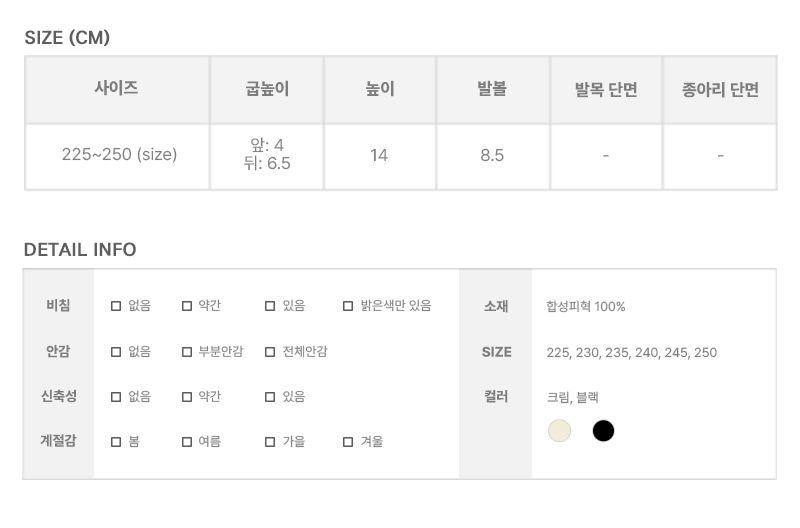
Task: Check the 없음 box in 안감 row
Action: click(116, 352)
